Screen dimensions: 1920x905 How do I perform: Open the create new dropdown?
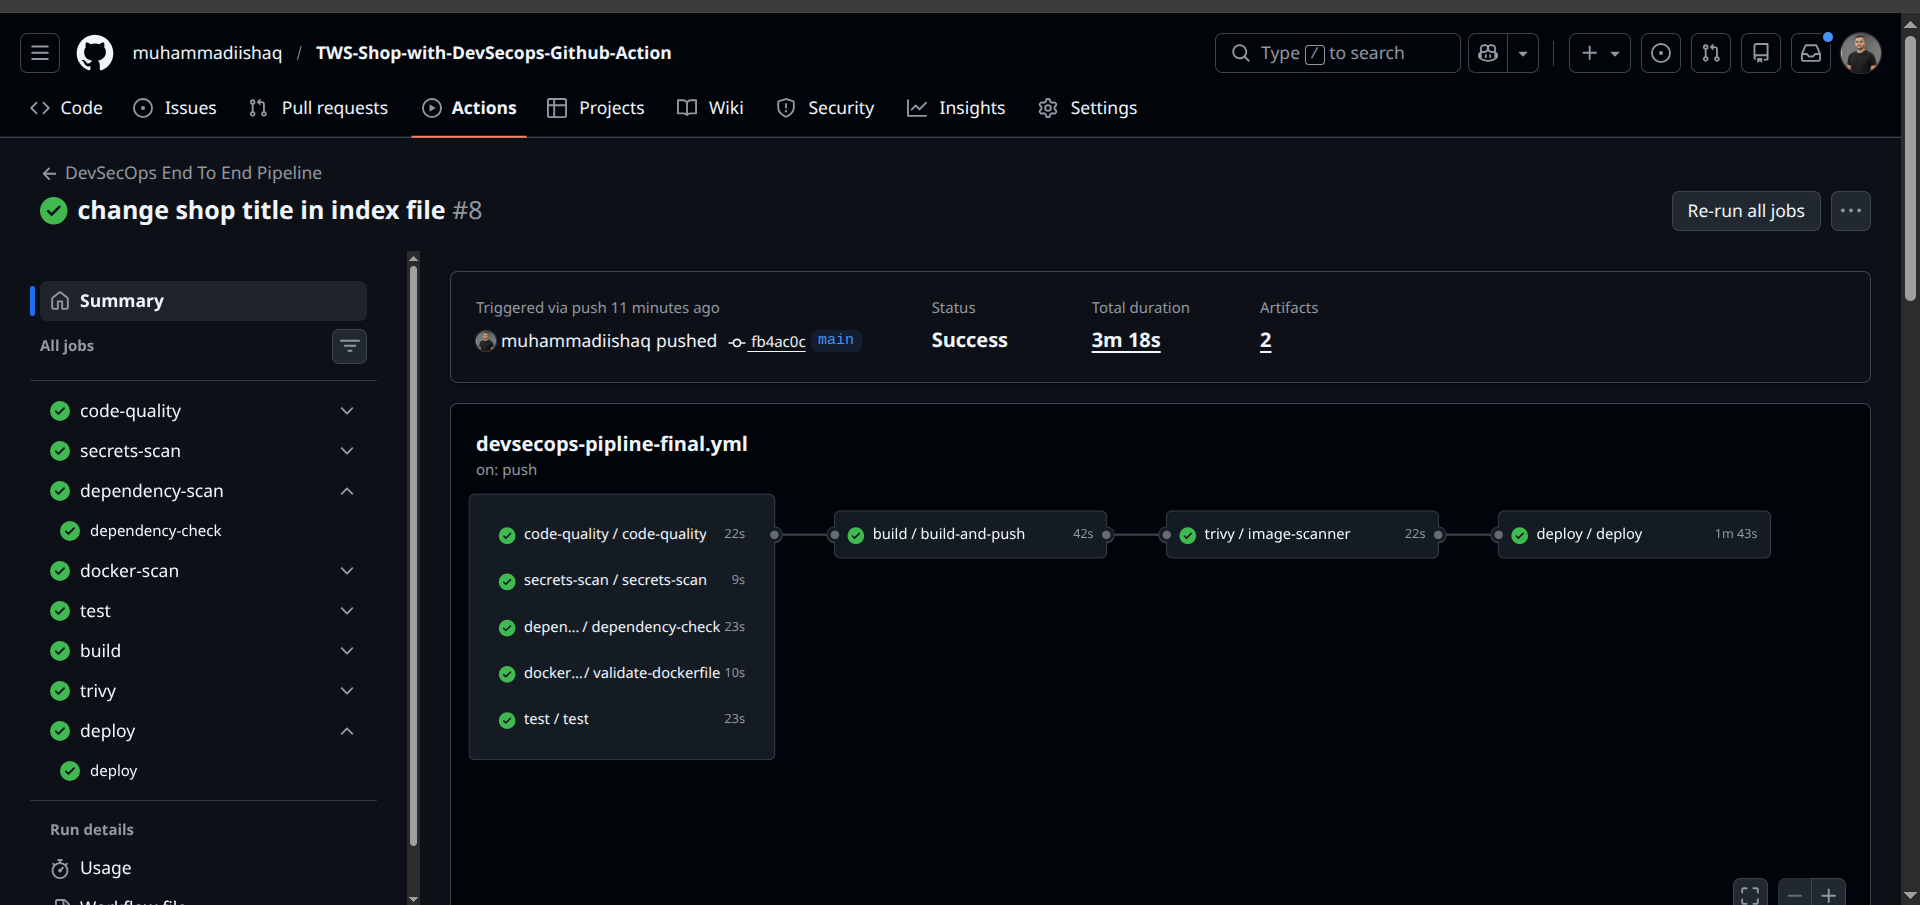[x=1600, y=53]
